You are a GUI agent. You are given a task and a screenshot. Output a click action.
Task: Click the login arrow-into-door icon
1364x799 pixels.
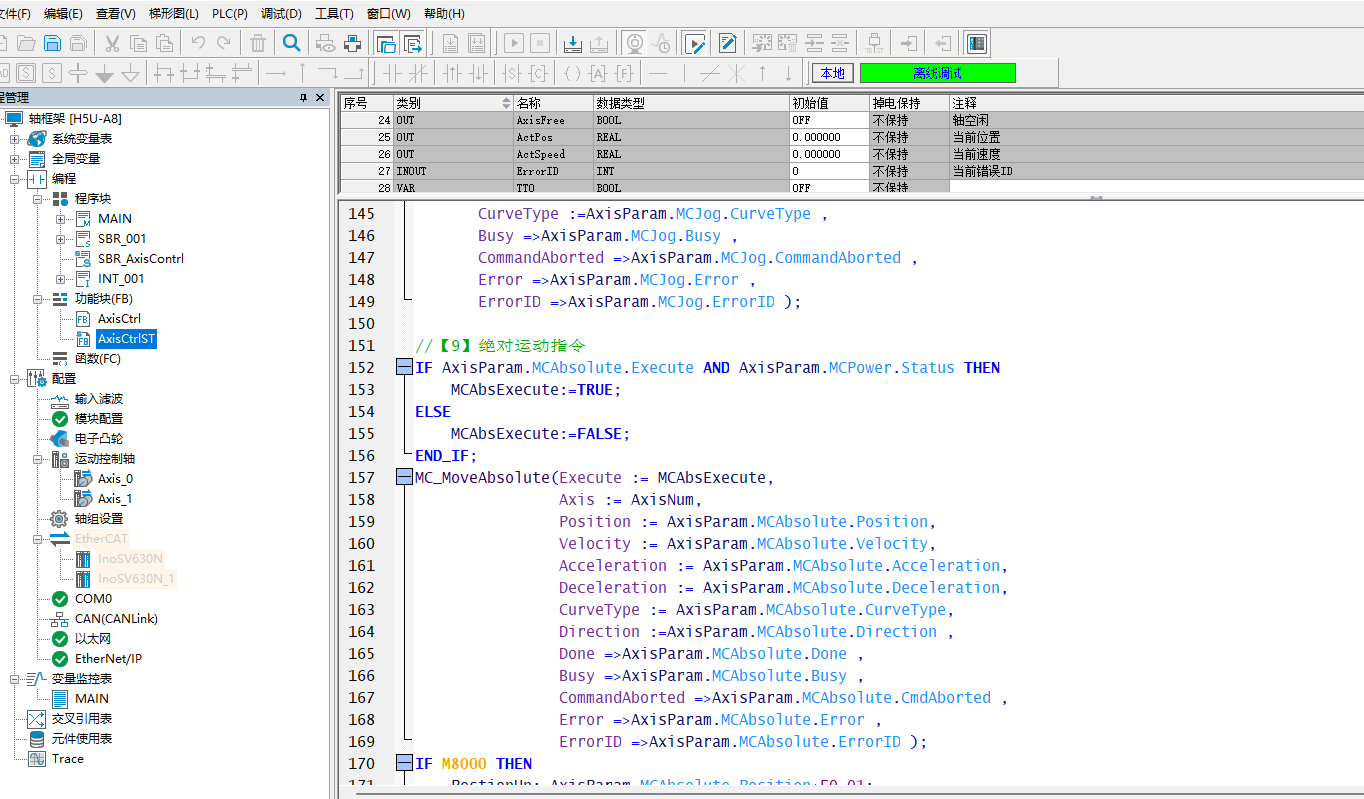pyautogui.click(x=908, y=43)
